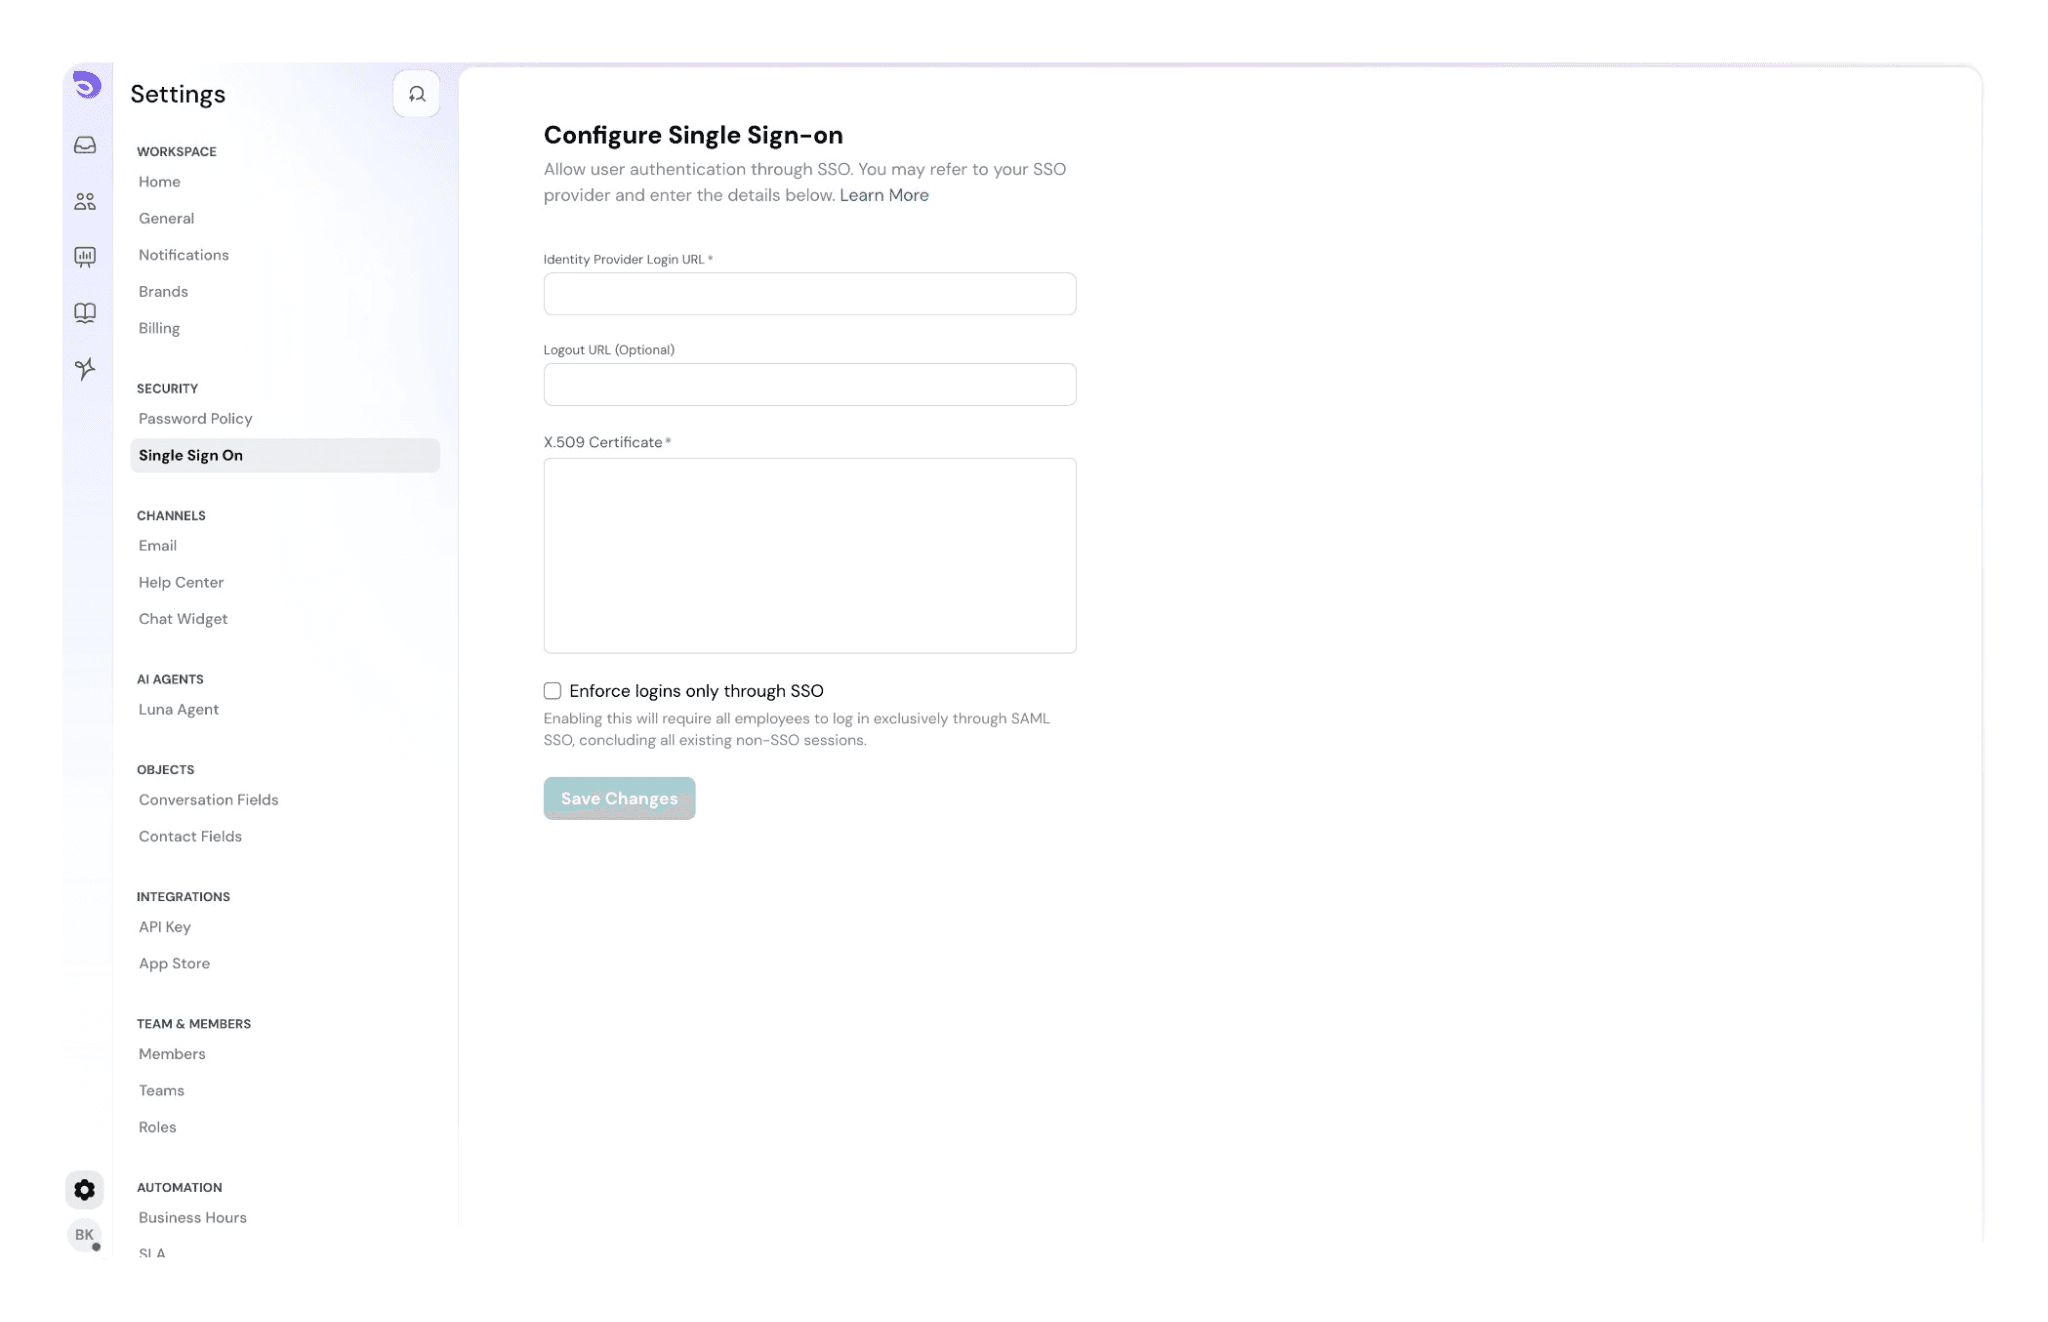Open the Learn More link
Screen dimensions: 2048x1322
coord(884,196)
